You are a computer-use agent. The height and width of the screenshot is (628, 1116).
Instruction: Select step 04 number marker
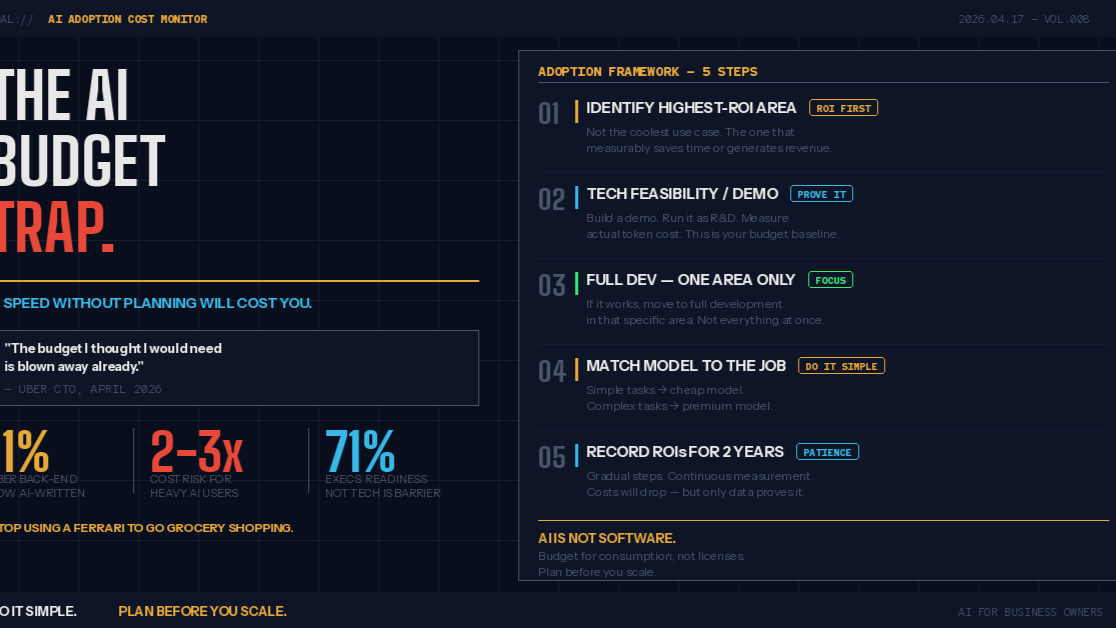coord(552,372)
